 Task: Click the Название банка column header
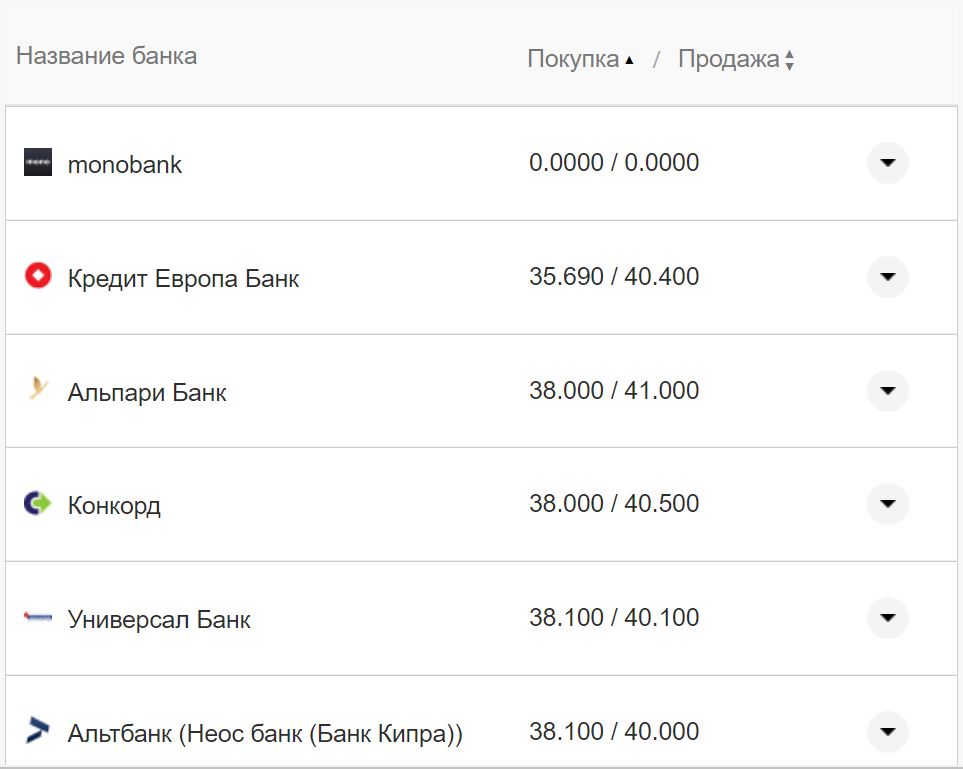point(106,56)
